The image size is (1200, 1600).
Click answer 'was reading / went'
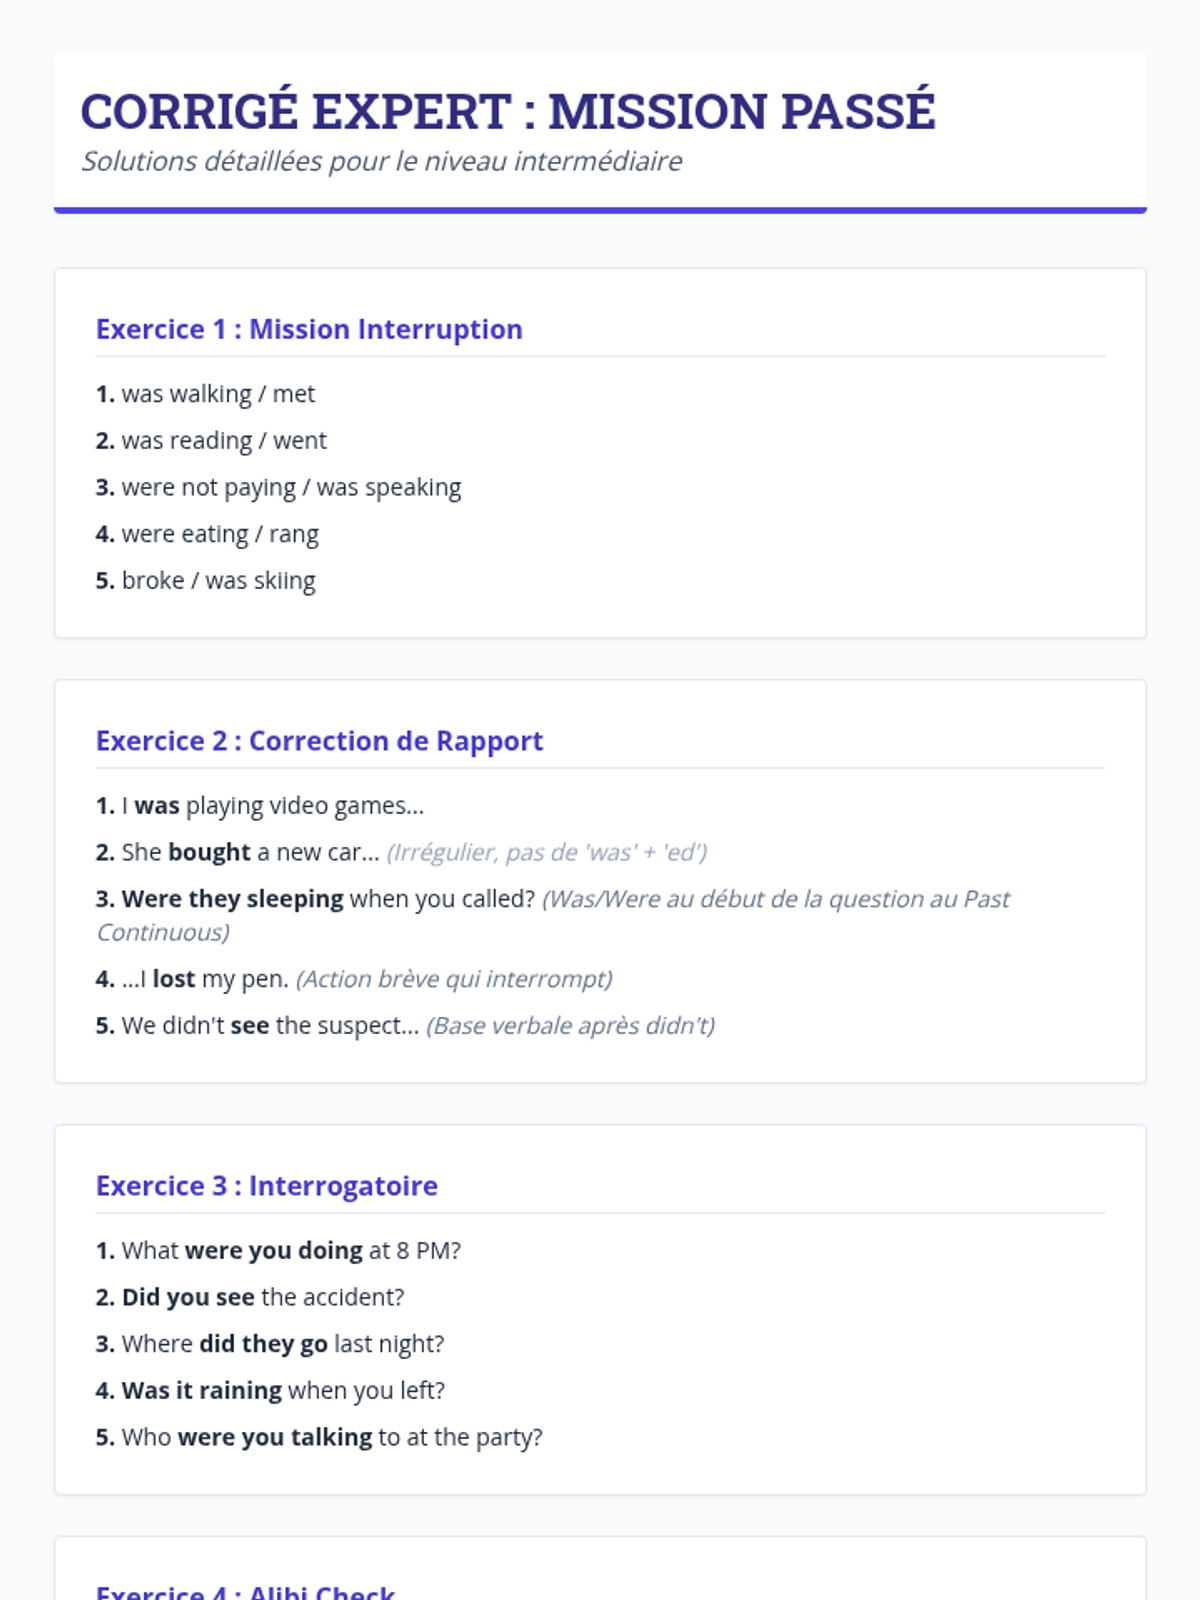(x=223, y=441)
